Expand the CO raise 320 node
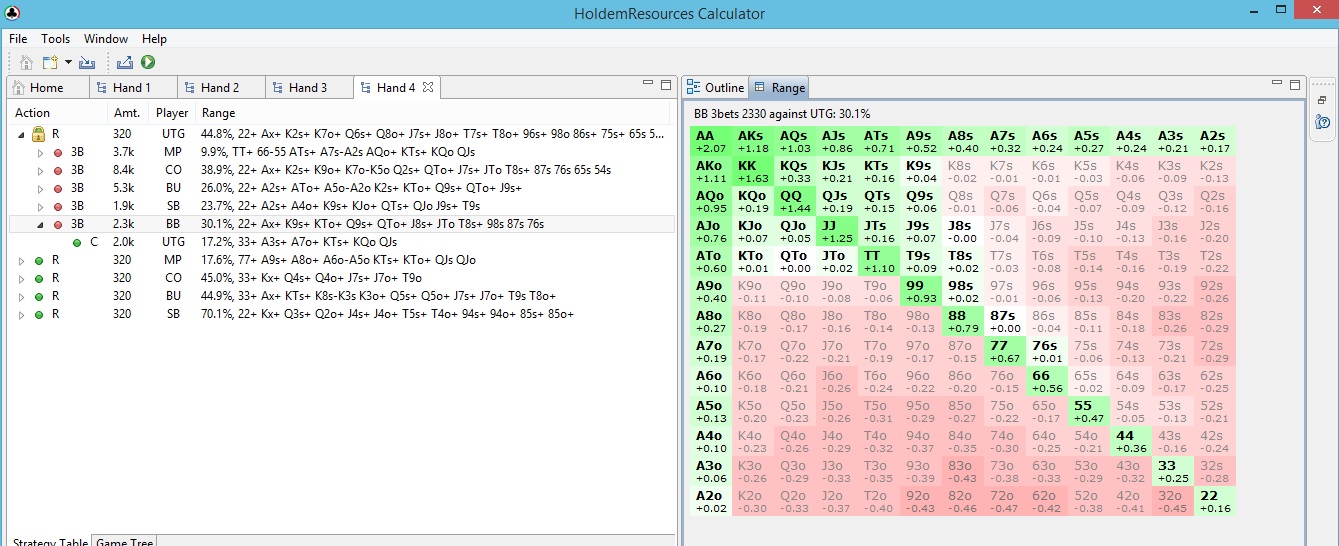This screenshot has width=1339, height=546. (x=22, y=278)
